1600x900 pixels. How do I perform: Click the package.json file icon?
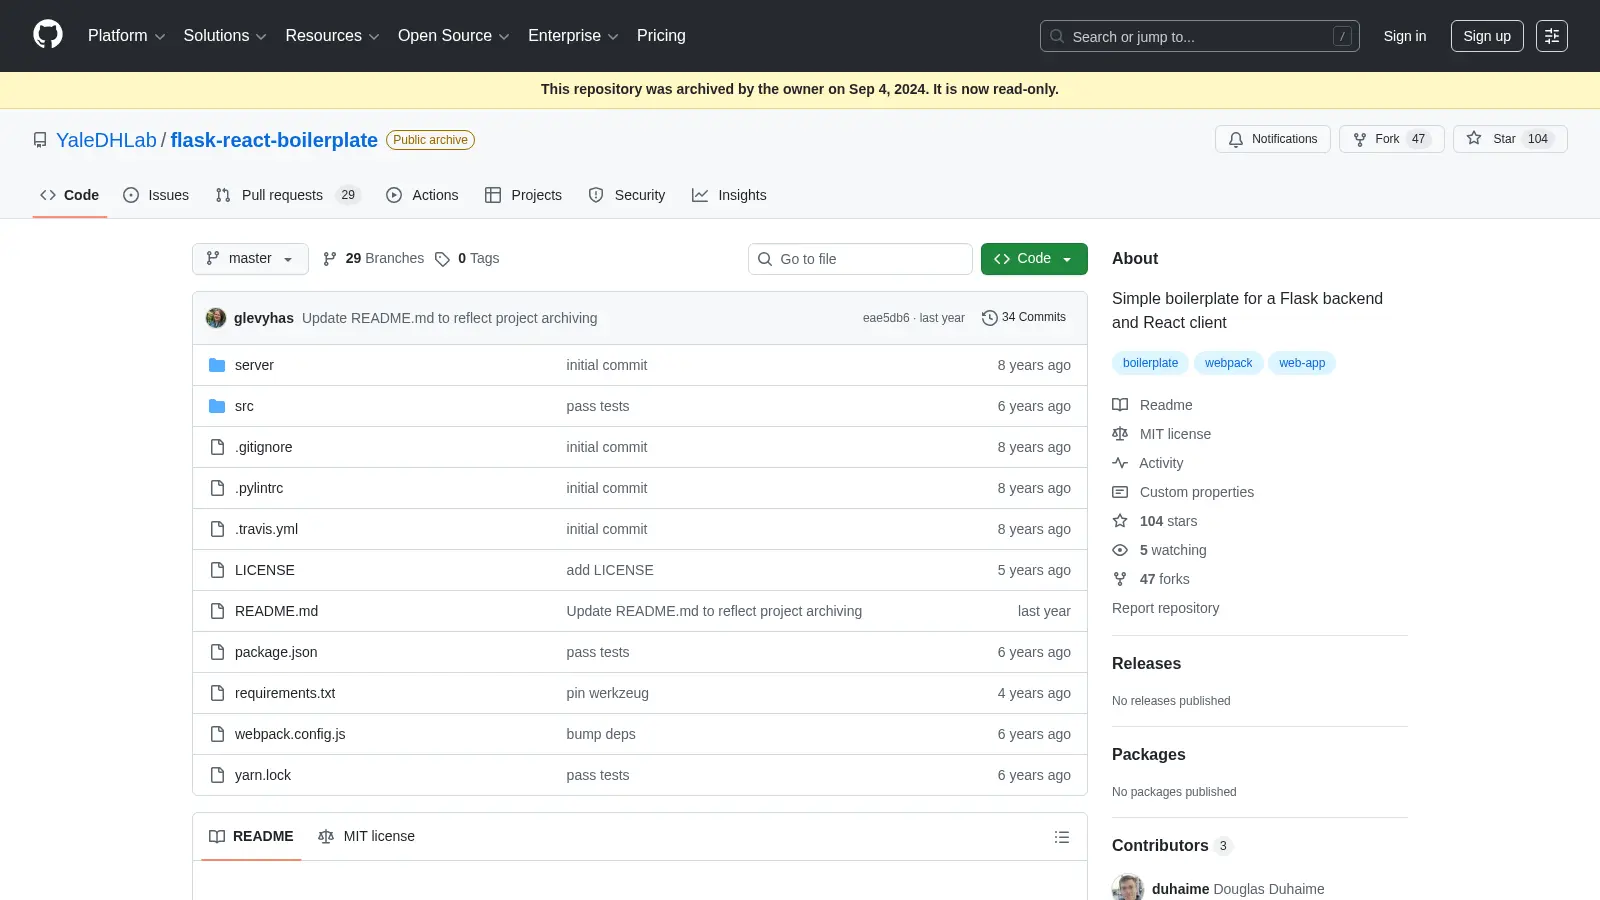(217, 652)
